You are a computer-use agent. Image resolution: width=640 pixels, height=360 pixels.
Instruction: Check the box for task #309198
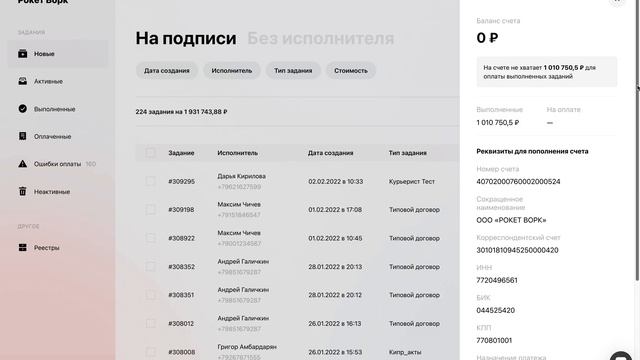[x=150, y=209]
